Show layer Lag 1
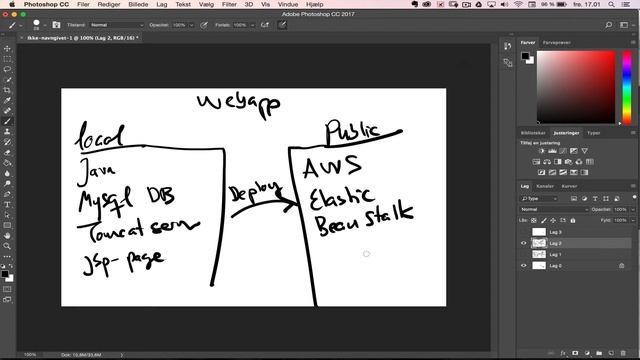 click(x=524, y=254)
